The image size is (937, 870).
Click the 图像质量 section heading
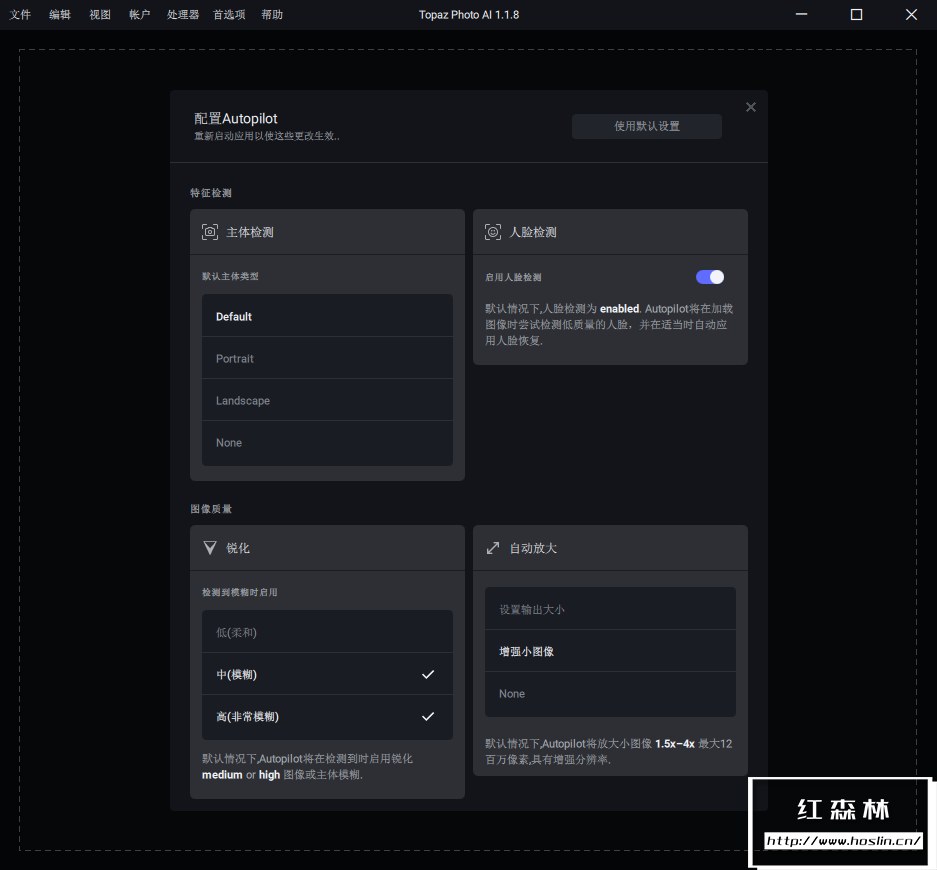(211, 508)
